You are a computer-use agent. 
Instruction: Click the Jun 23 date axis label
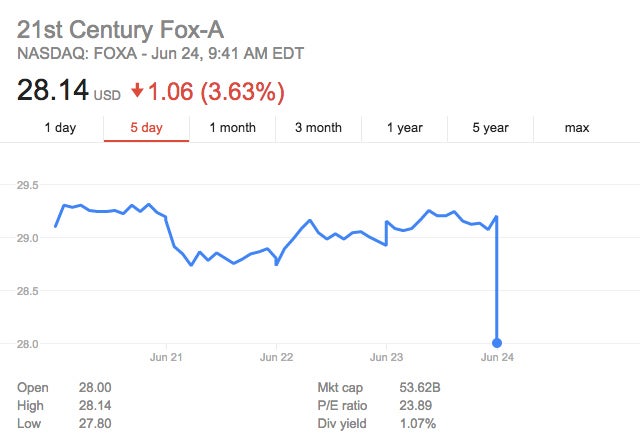pyautogui.click(x=386, y=356)
